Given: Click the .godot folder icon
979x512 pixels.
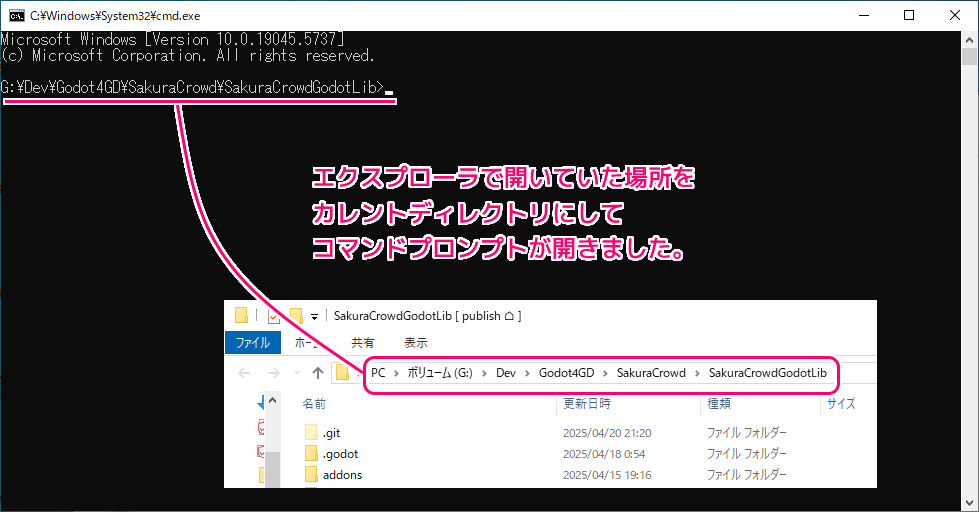Looking at the screenshot, I should 312,453.
